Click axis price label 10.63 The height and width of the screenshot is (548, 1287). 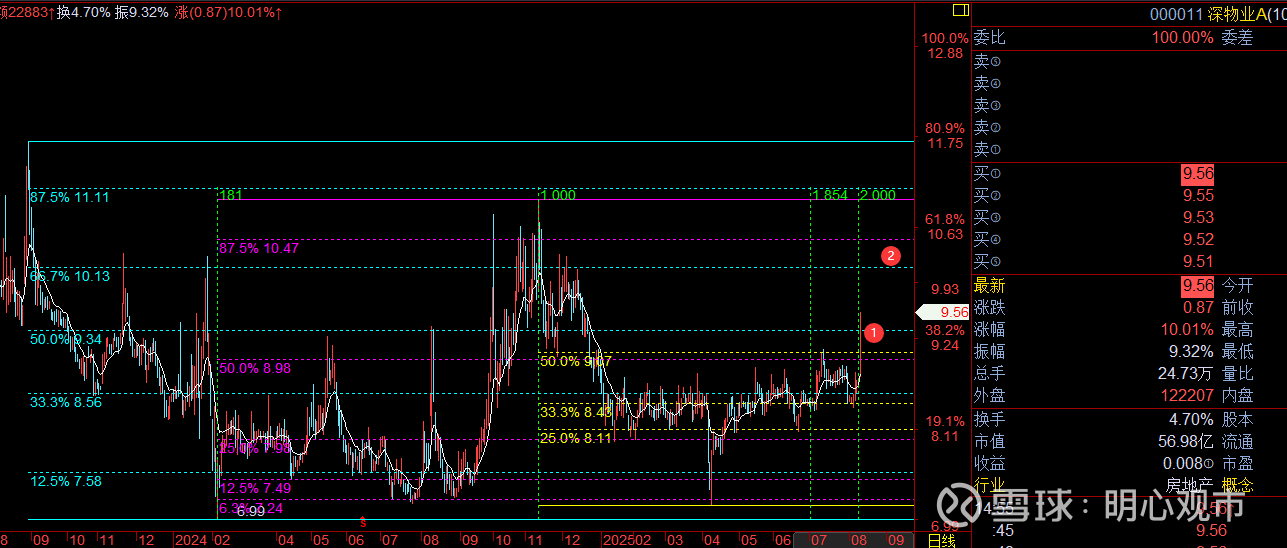pyautogui.click(x=944, y=234)
